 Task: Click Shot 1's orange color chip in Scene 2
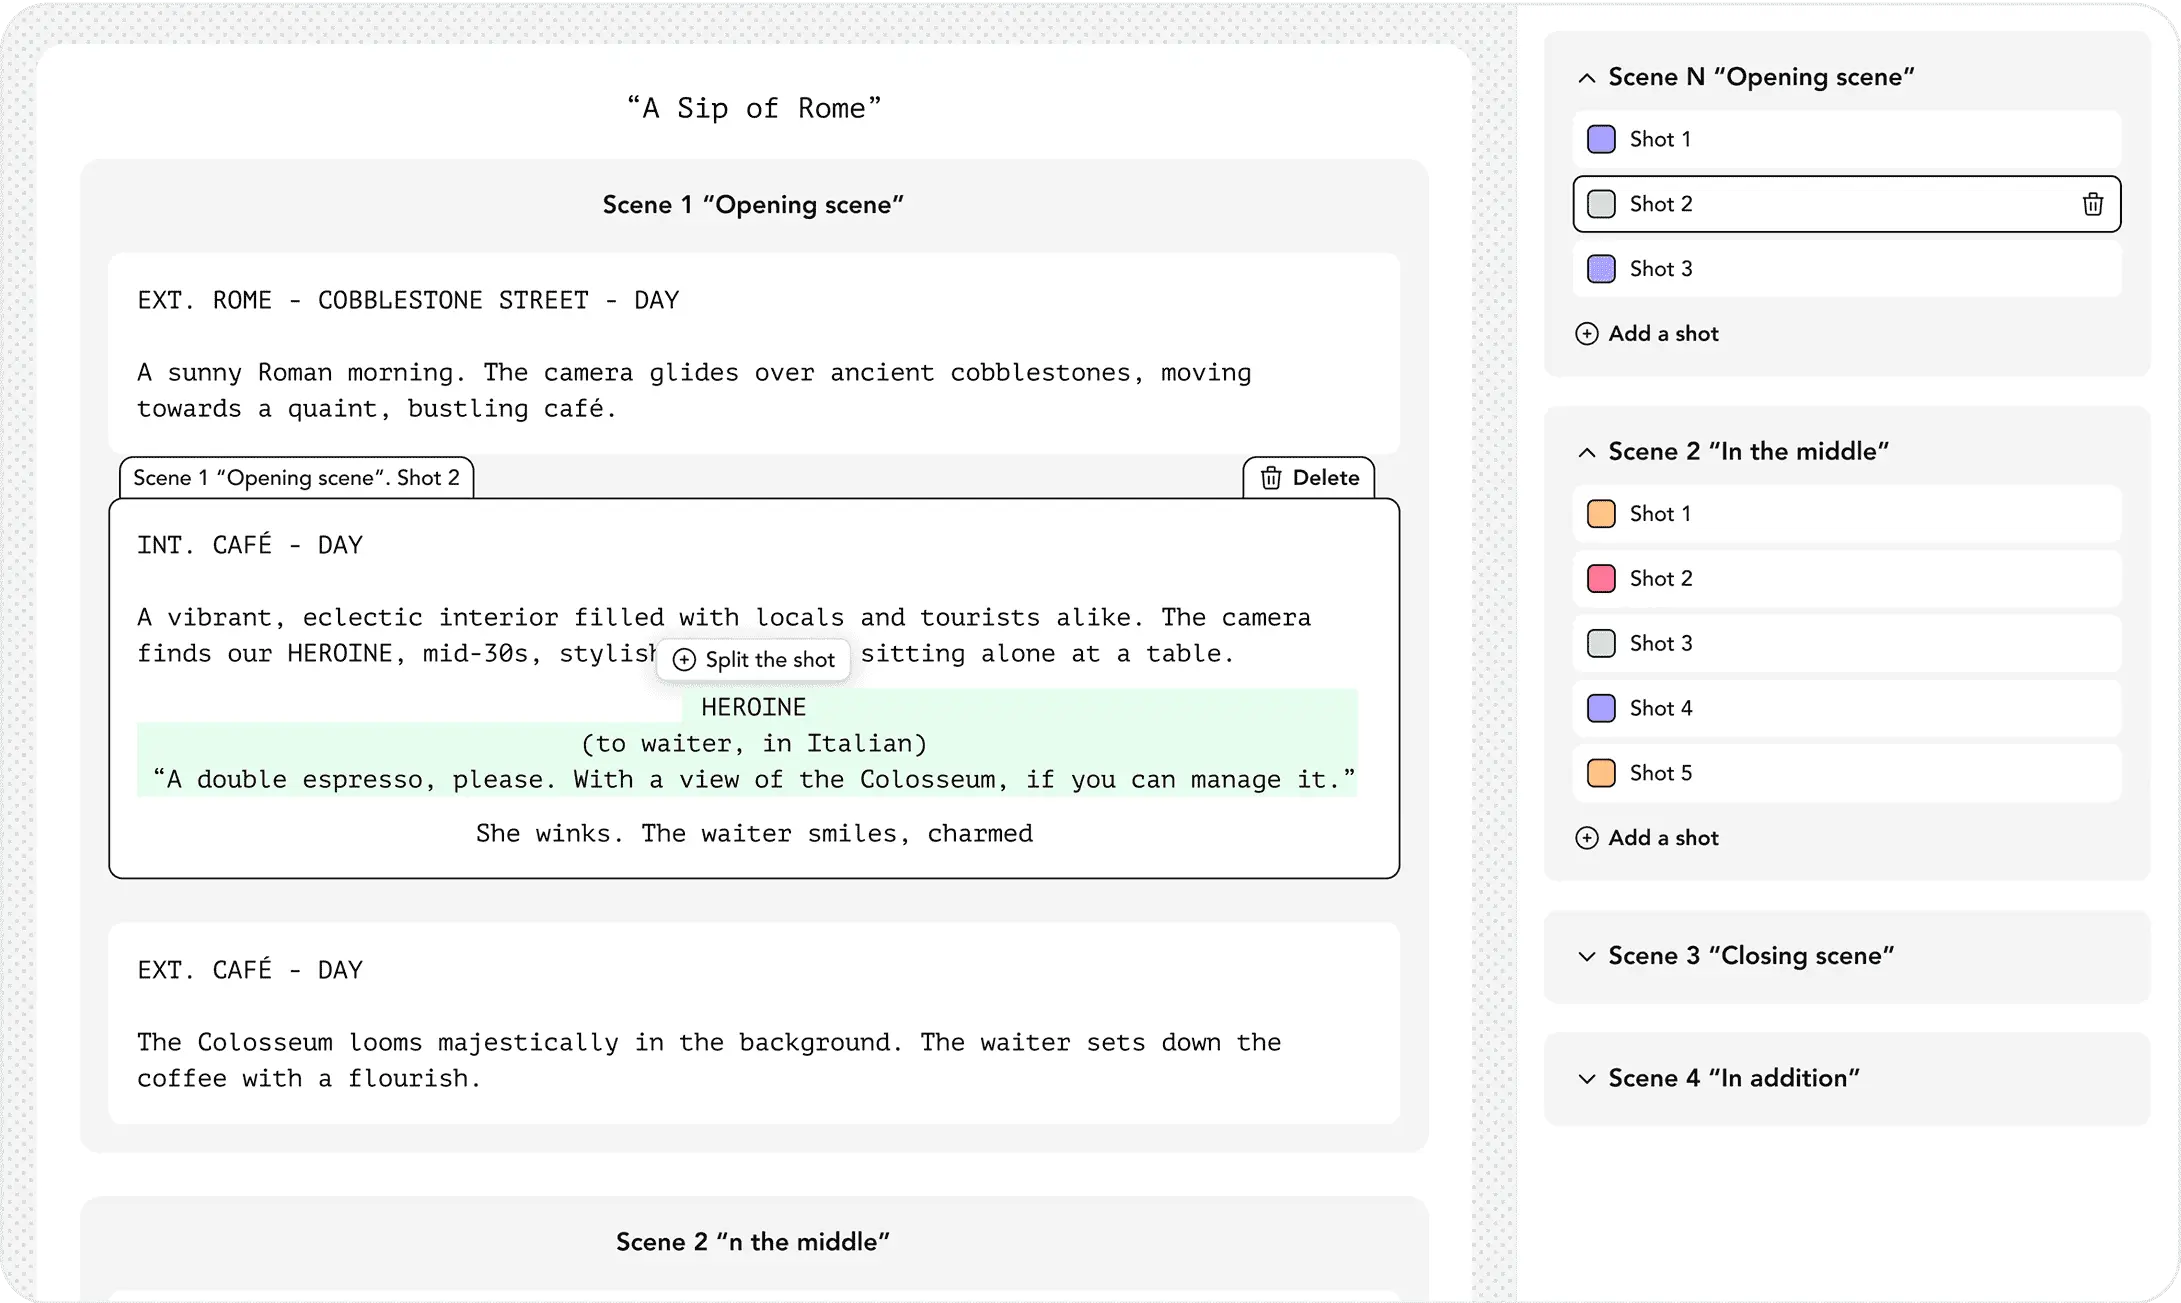1601,513
